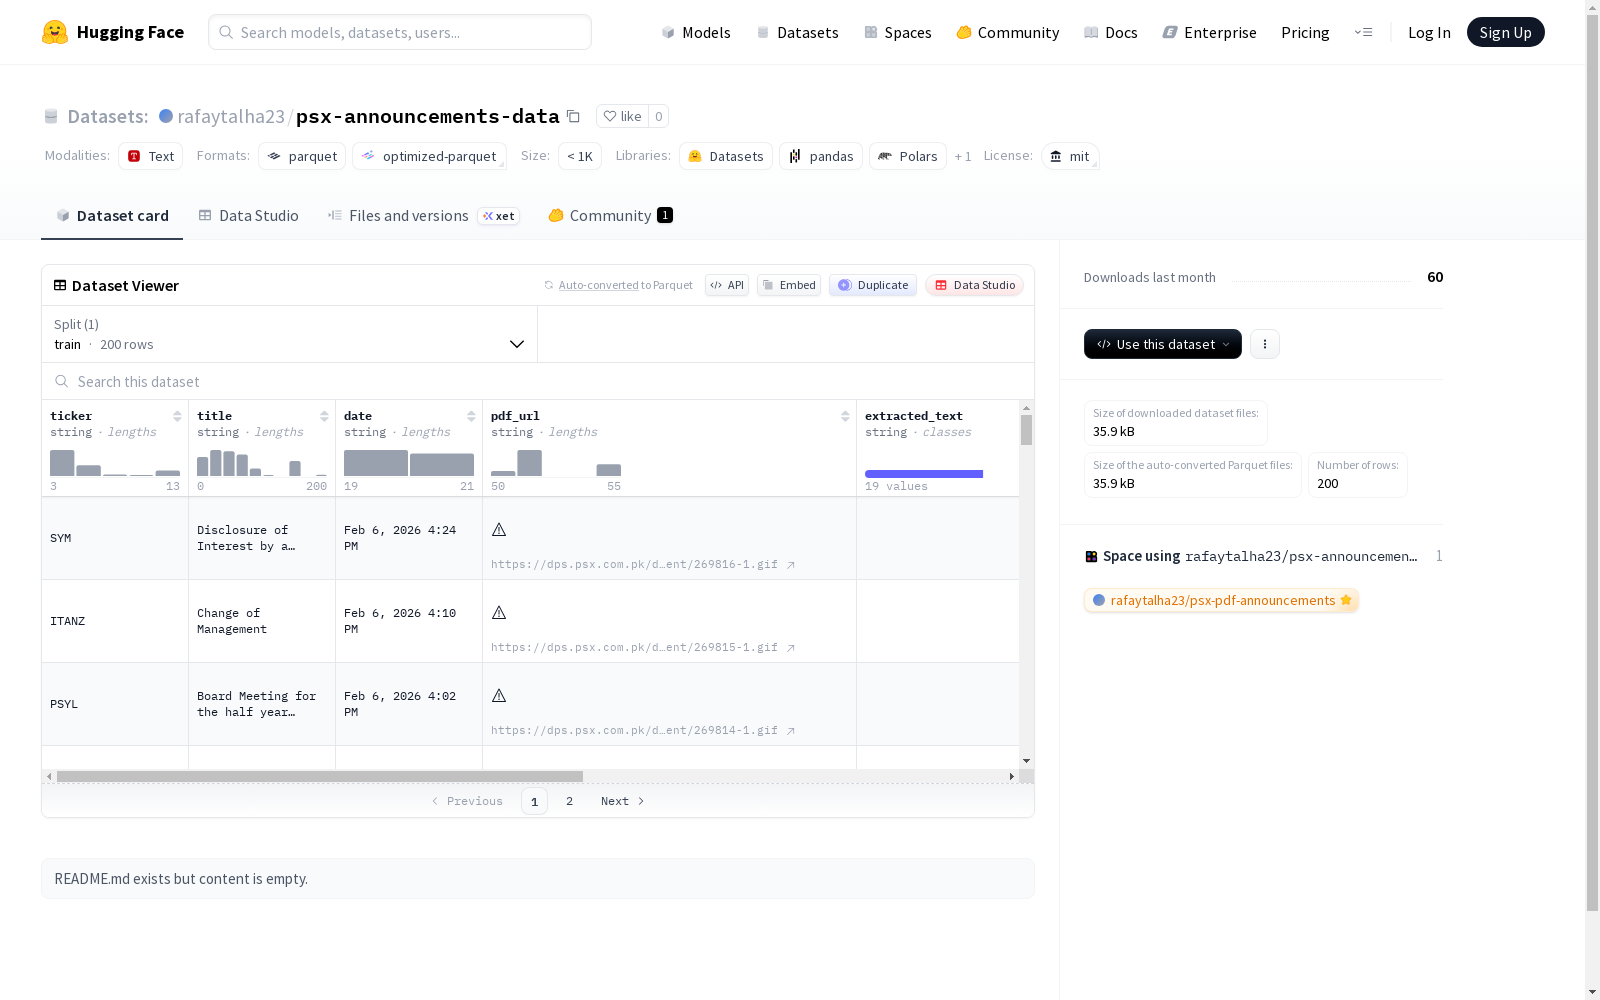The image size is (1600, 1000).
Task: Click the Sign Up button
Action: [x=1505, y=32]
